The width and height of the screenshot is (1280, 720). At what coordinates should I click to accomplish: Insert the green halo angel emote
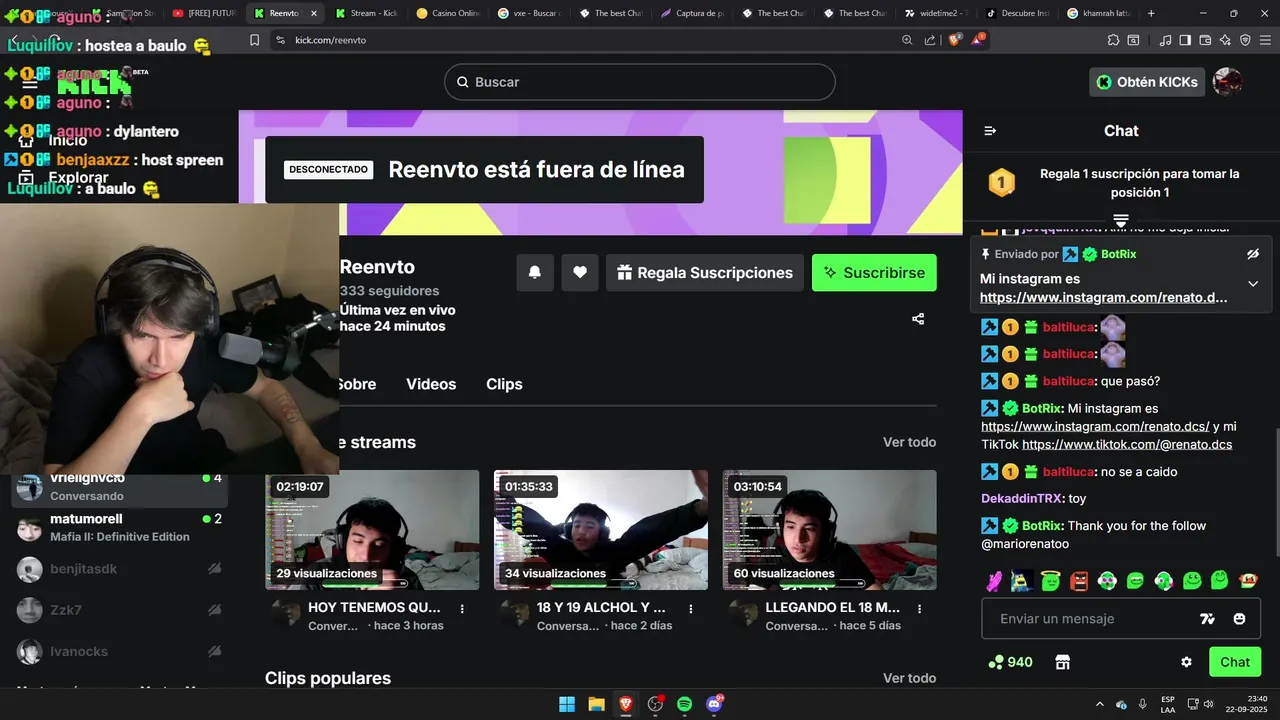[x=1050, y=580]
